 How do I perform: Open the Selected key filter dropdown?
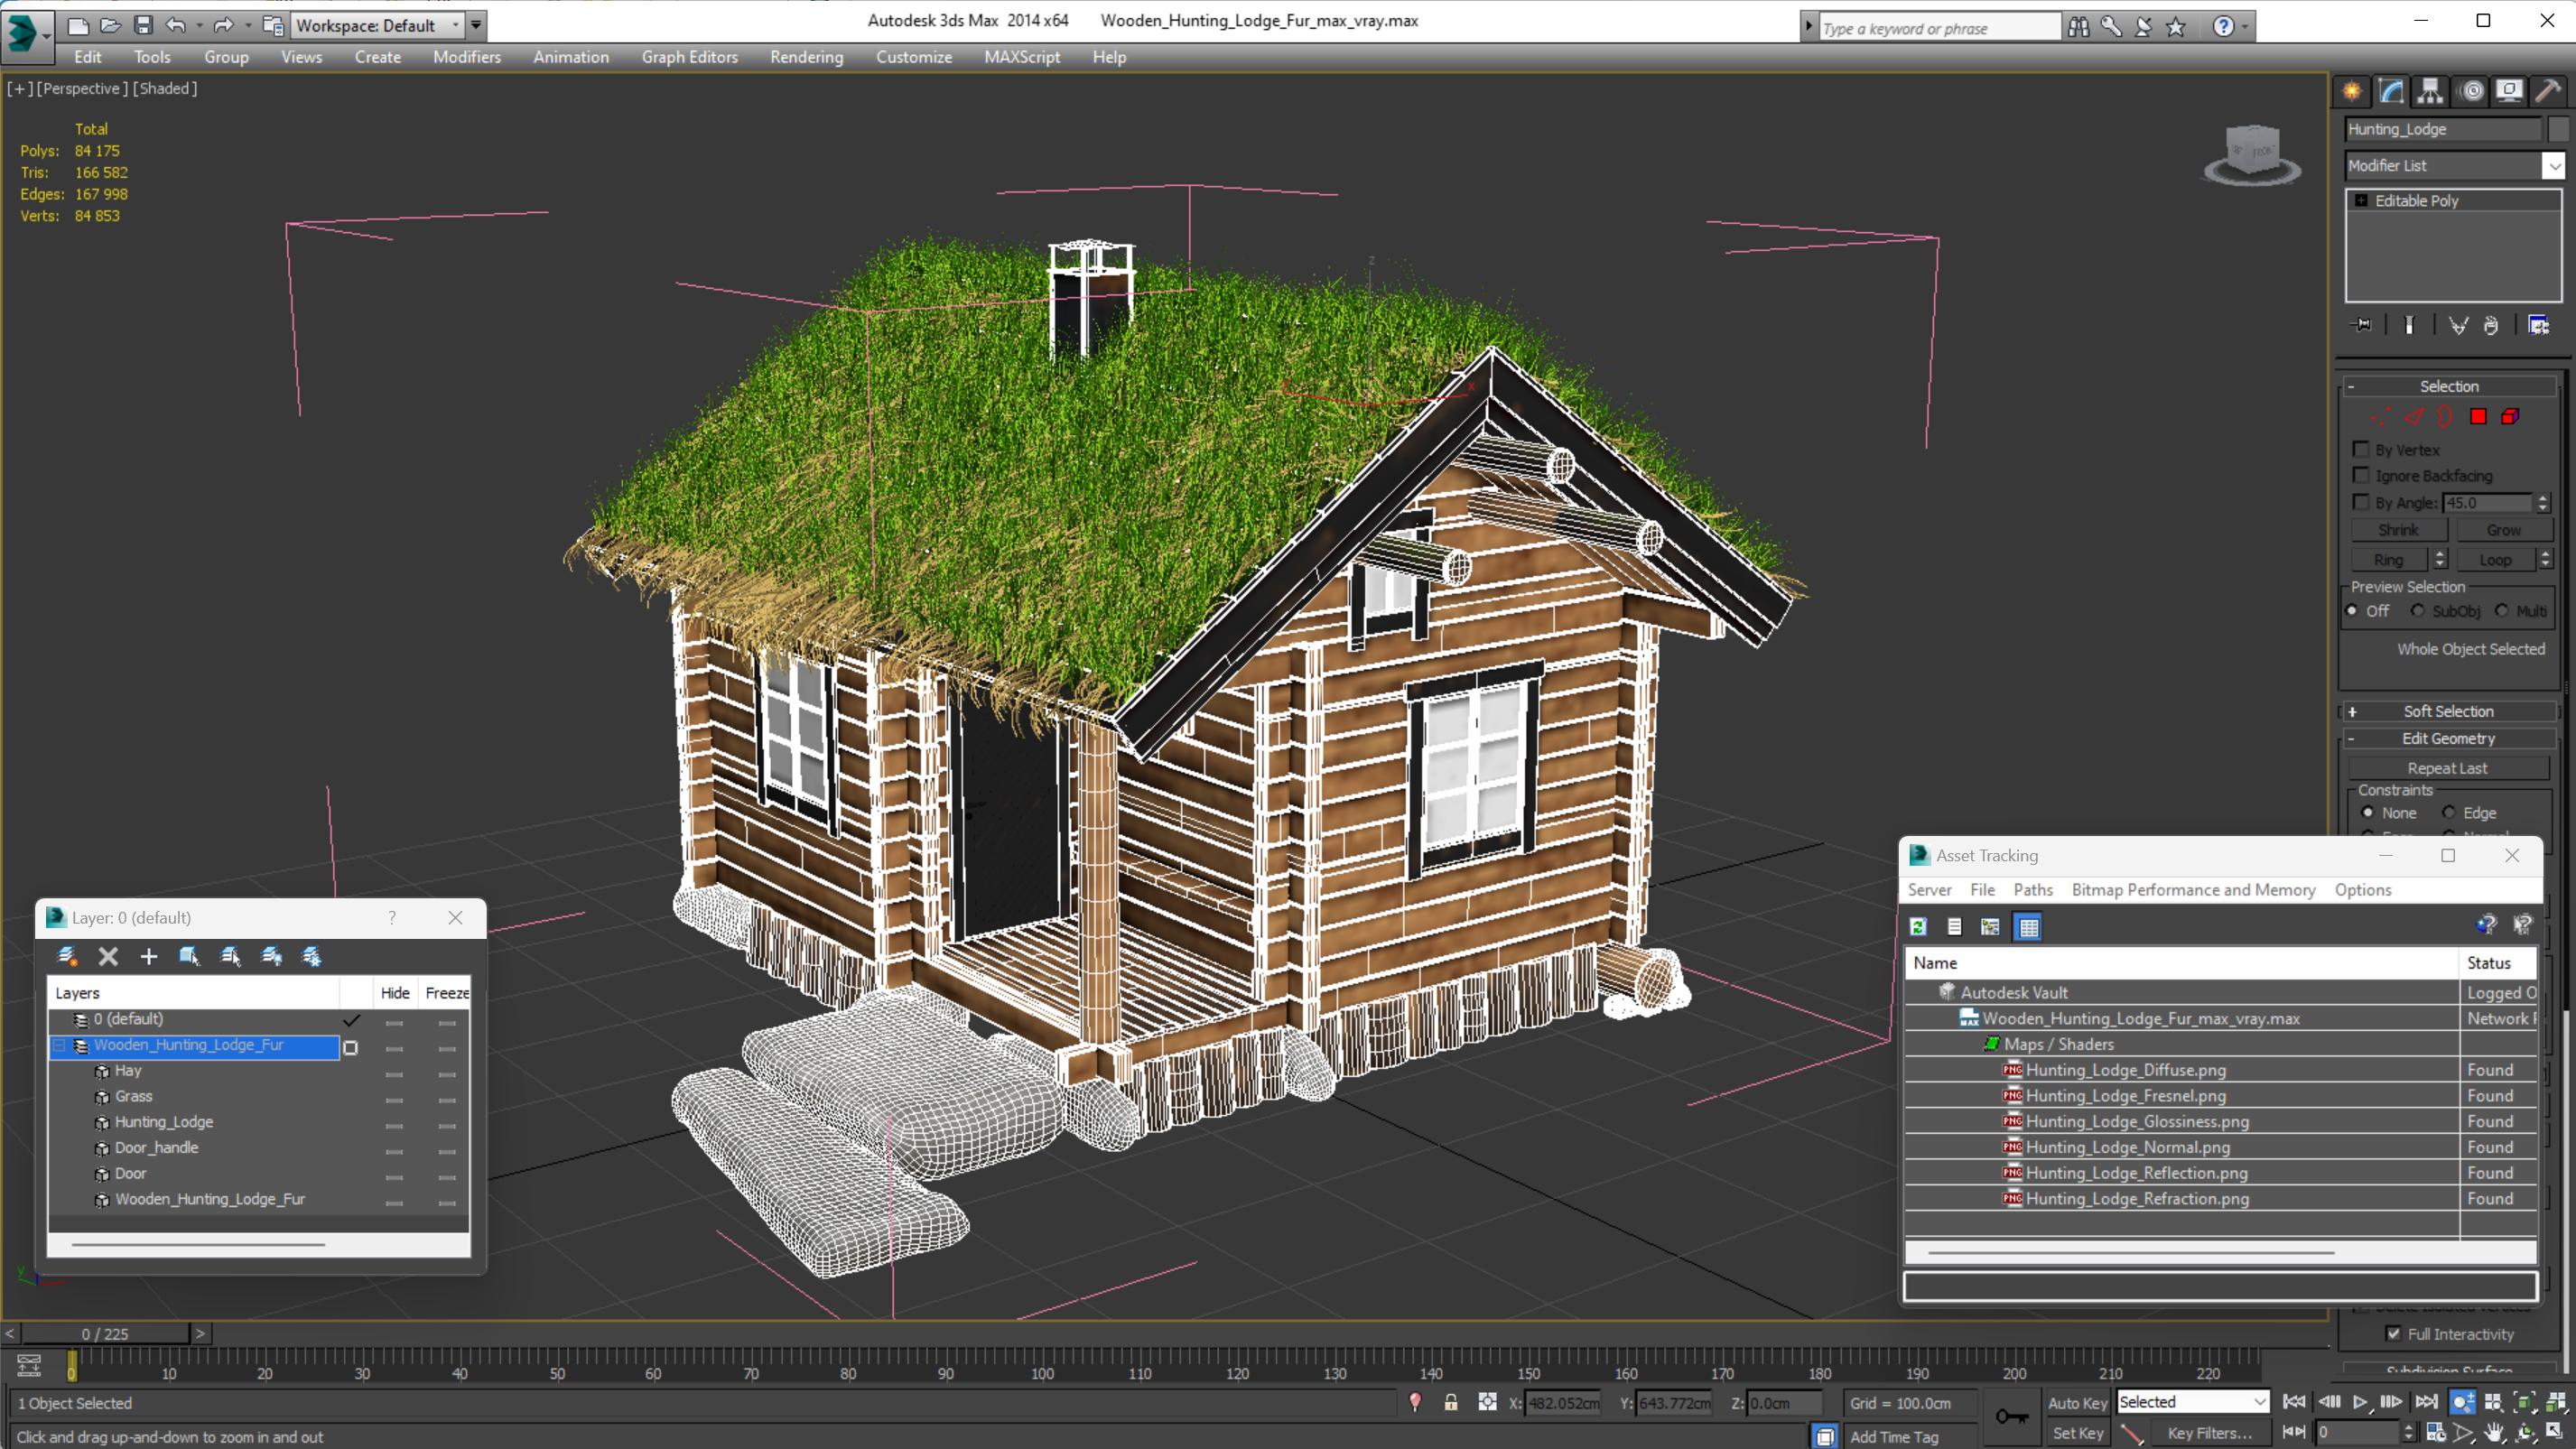[2192, 1402]
